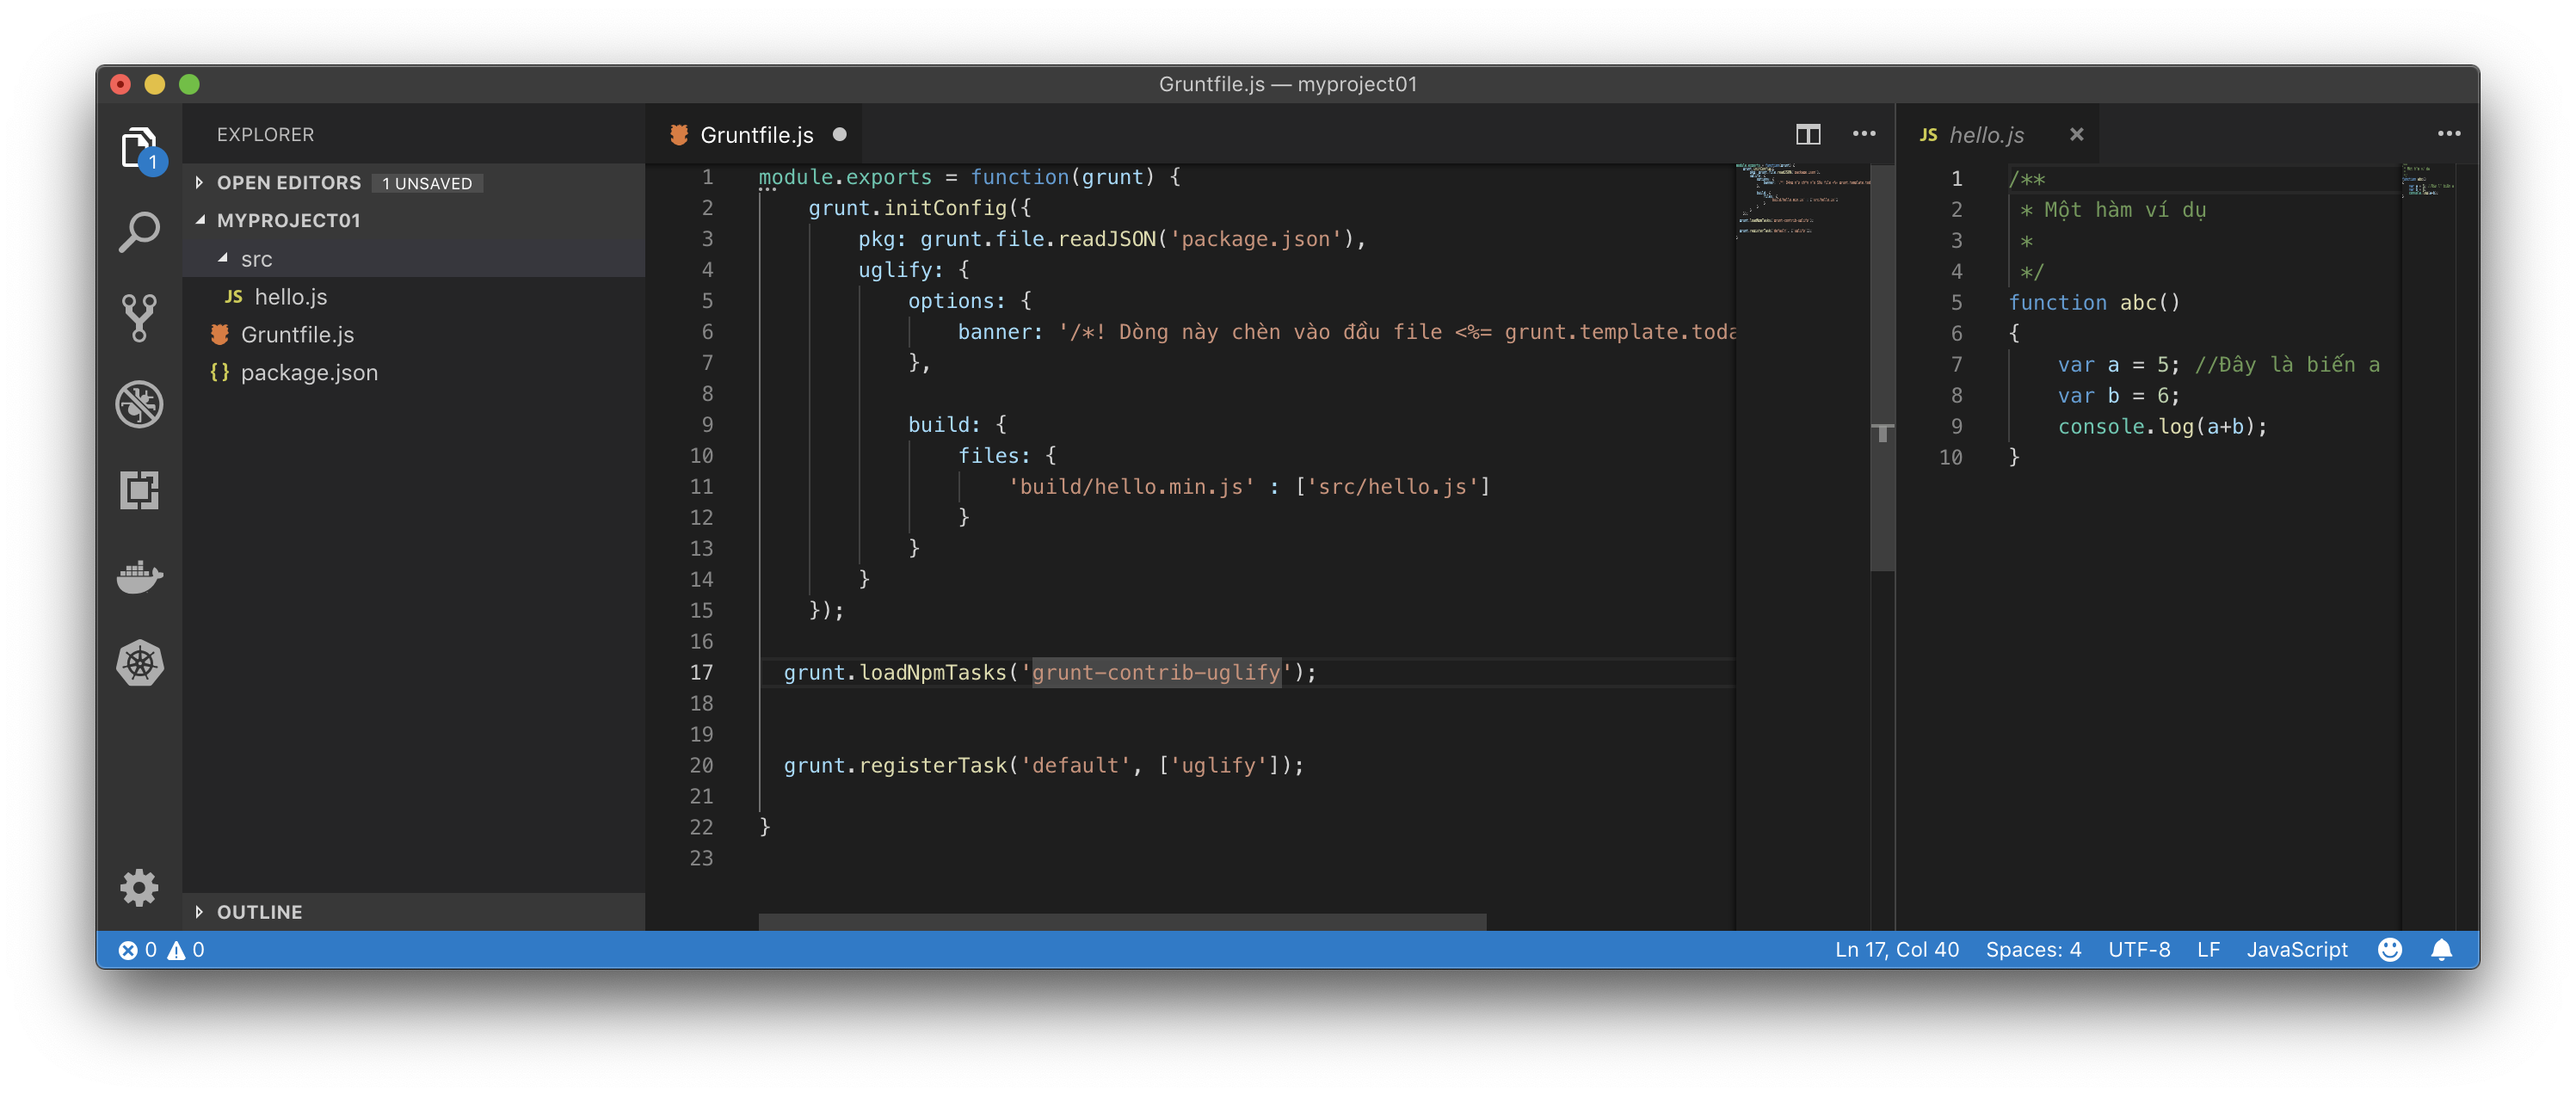Open the Search view in activity bar
The height and width of the screenshot is (1096, 2576).
pyautogui.click(x=139, y=232)
